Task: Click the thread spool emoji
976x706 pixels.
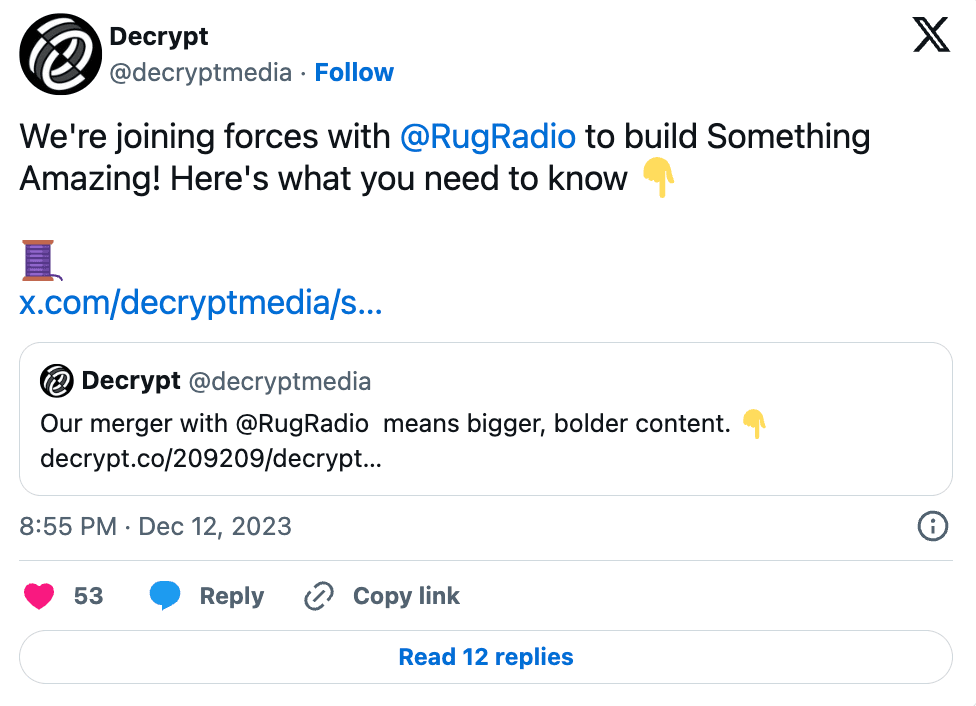Action: 39,260
